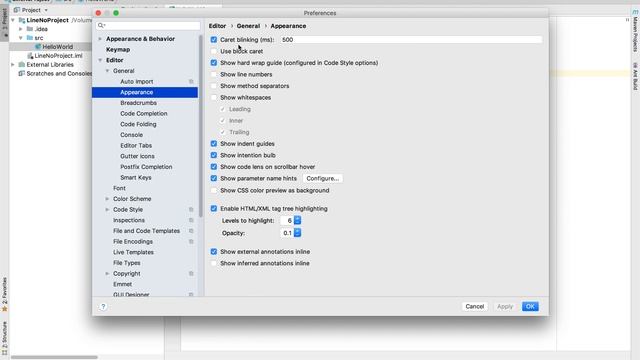
Task: Toggle Show code lens on scrollbar hover
Action: tap(214, 167)
